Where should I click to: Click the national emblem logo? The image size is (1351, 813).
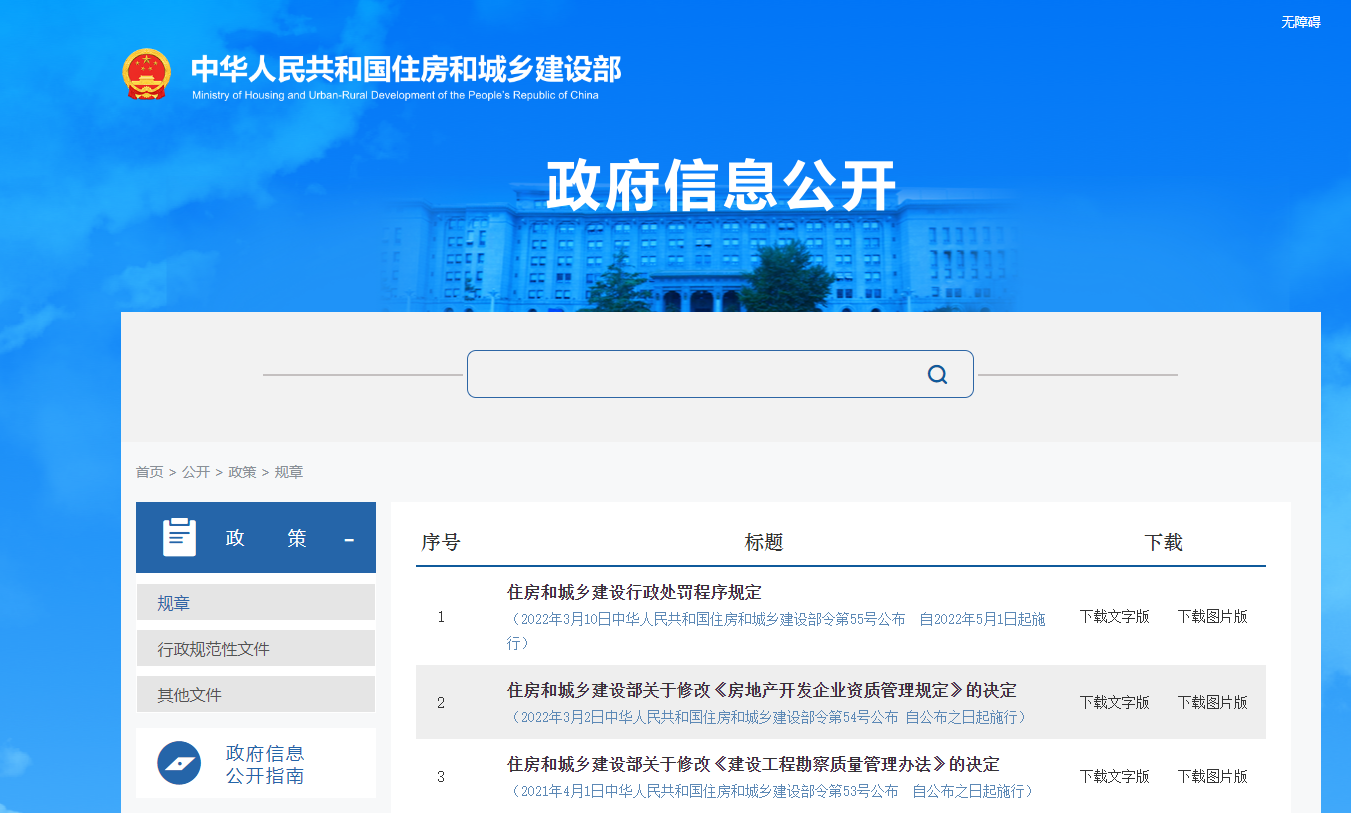tap(147, 74)
